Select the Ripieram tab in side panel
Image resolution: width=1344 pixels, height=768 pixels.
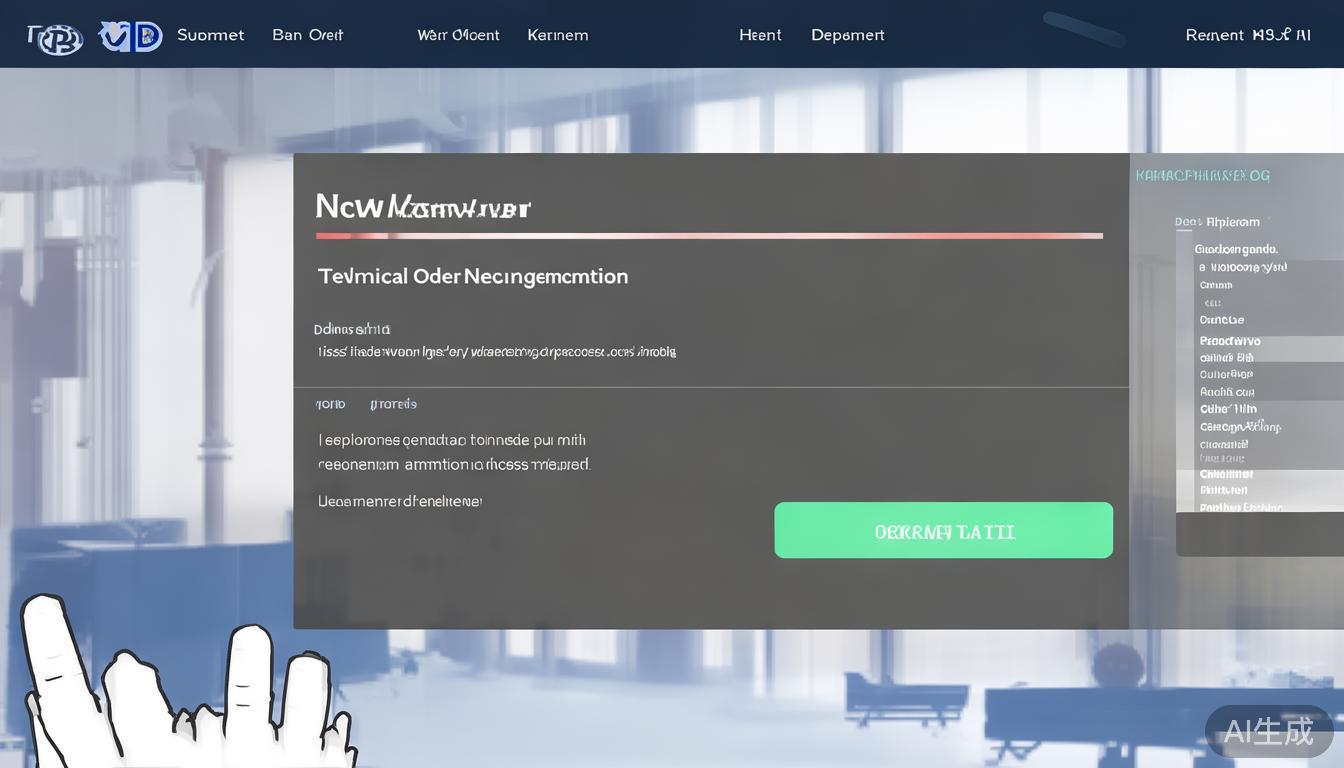click(x=1232, y=222)
